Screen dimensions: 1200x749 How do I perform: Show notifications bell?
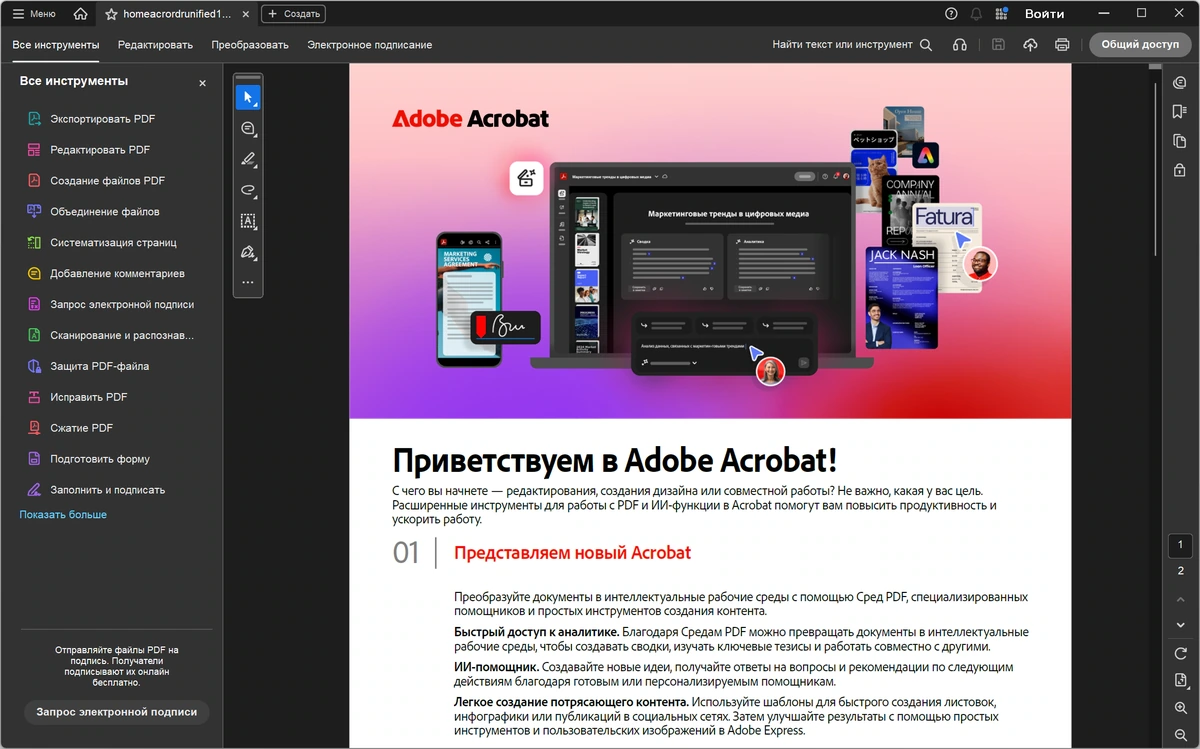(x=976, y=14)
